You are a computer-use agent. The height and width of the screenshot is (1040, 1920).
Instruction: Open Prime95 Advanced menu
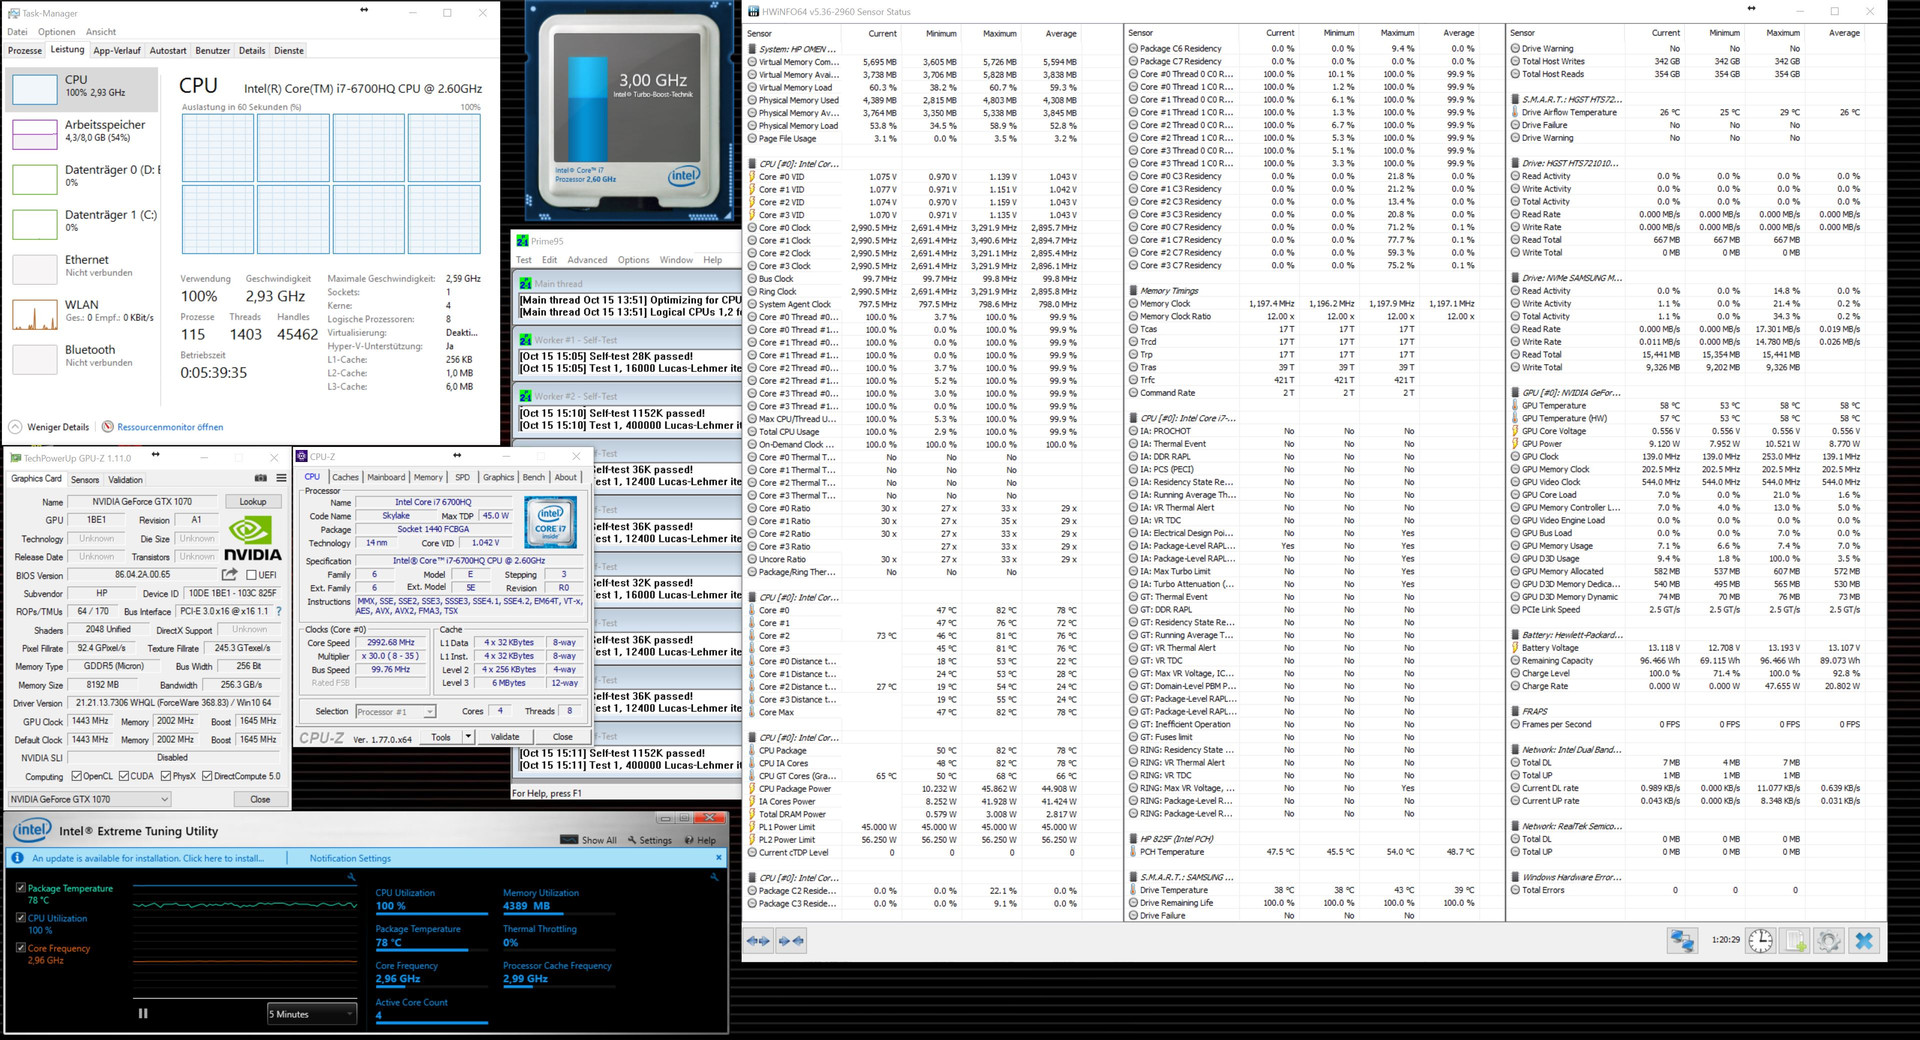coord(587,260)
